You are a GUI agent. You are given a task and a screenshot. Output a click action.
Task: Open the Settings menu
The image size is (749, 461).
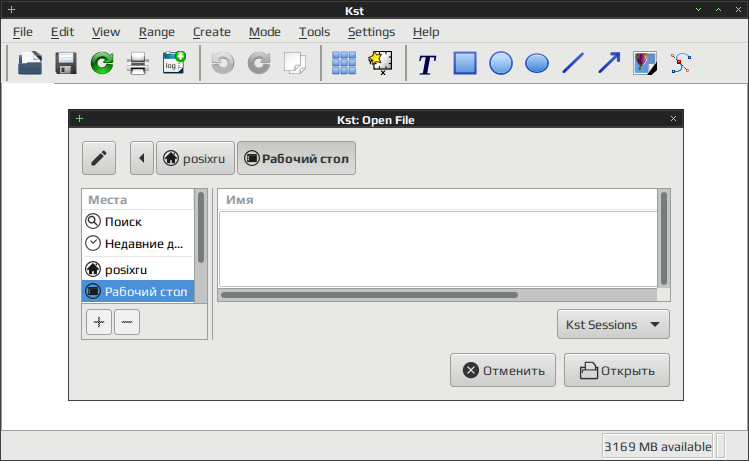pos(371,32)
